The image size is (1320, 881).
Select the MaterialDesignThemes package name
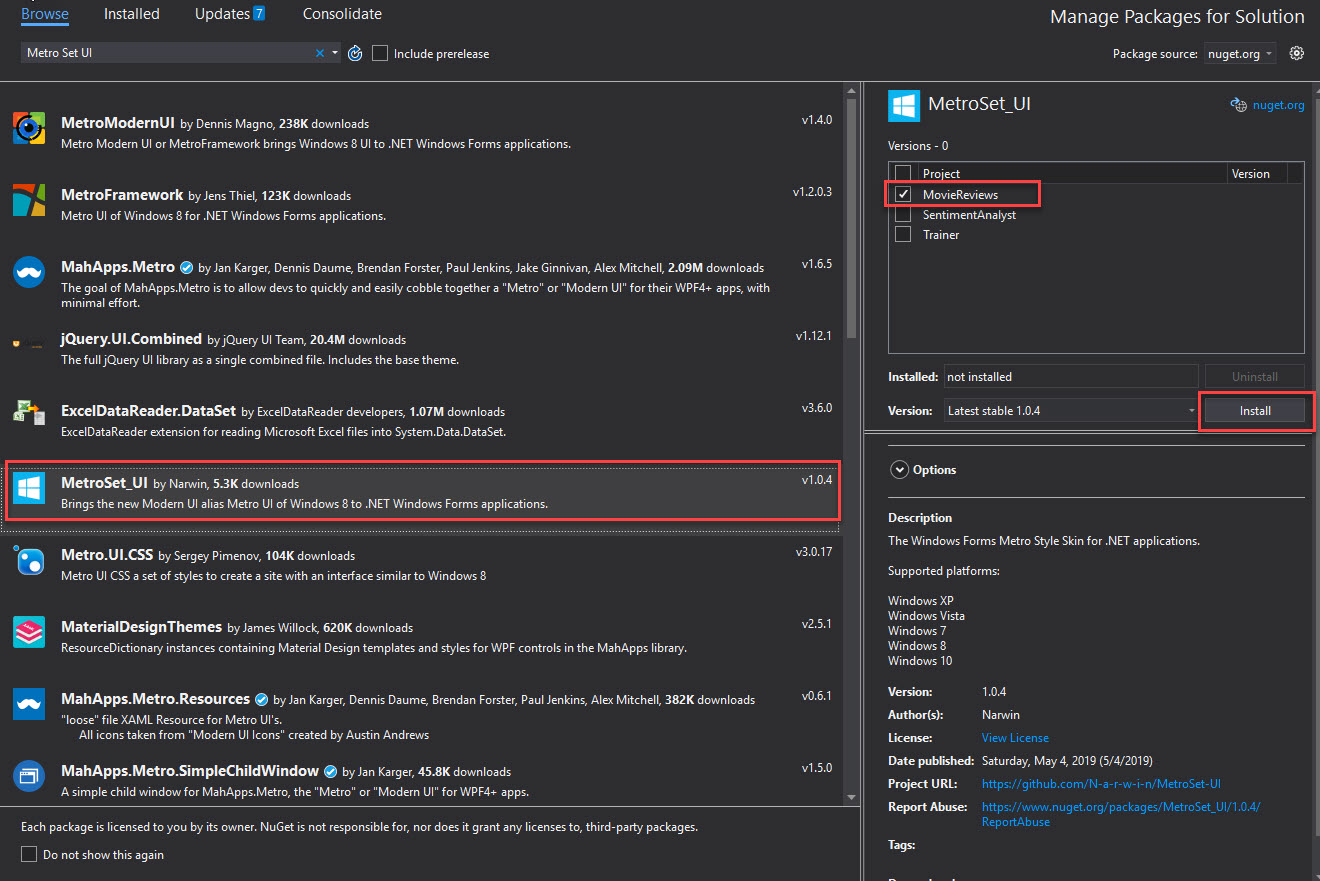[141, 627]
